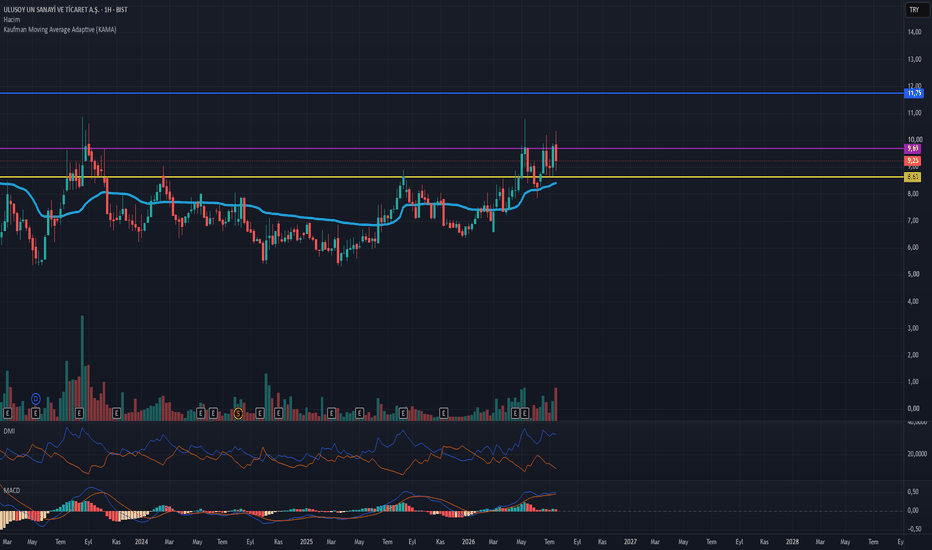The image size is (932, 550).
Task: Click the orange S split marker
Action: click(238, 413)
